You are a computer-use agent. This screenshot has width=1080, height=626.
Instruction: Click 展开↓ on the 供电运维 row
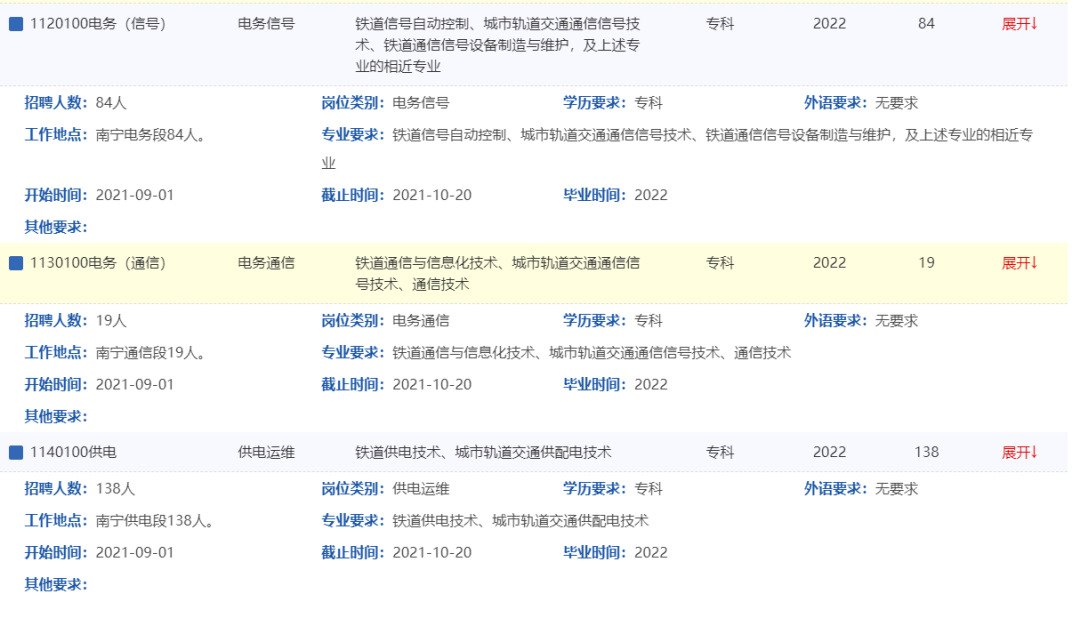(x=1019, y=452)
